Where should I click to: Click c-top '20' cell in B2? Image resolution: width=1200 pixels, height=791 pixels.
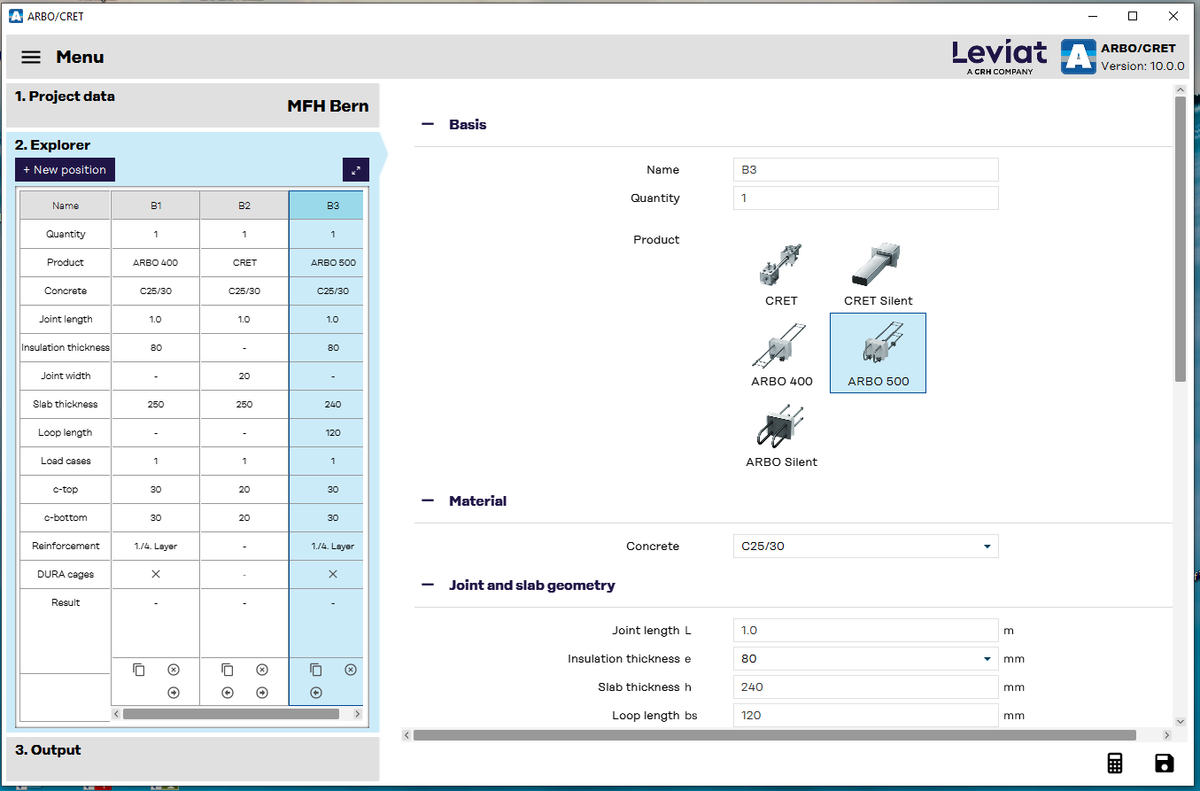[244, 489]
